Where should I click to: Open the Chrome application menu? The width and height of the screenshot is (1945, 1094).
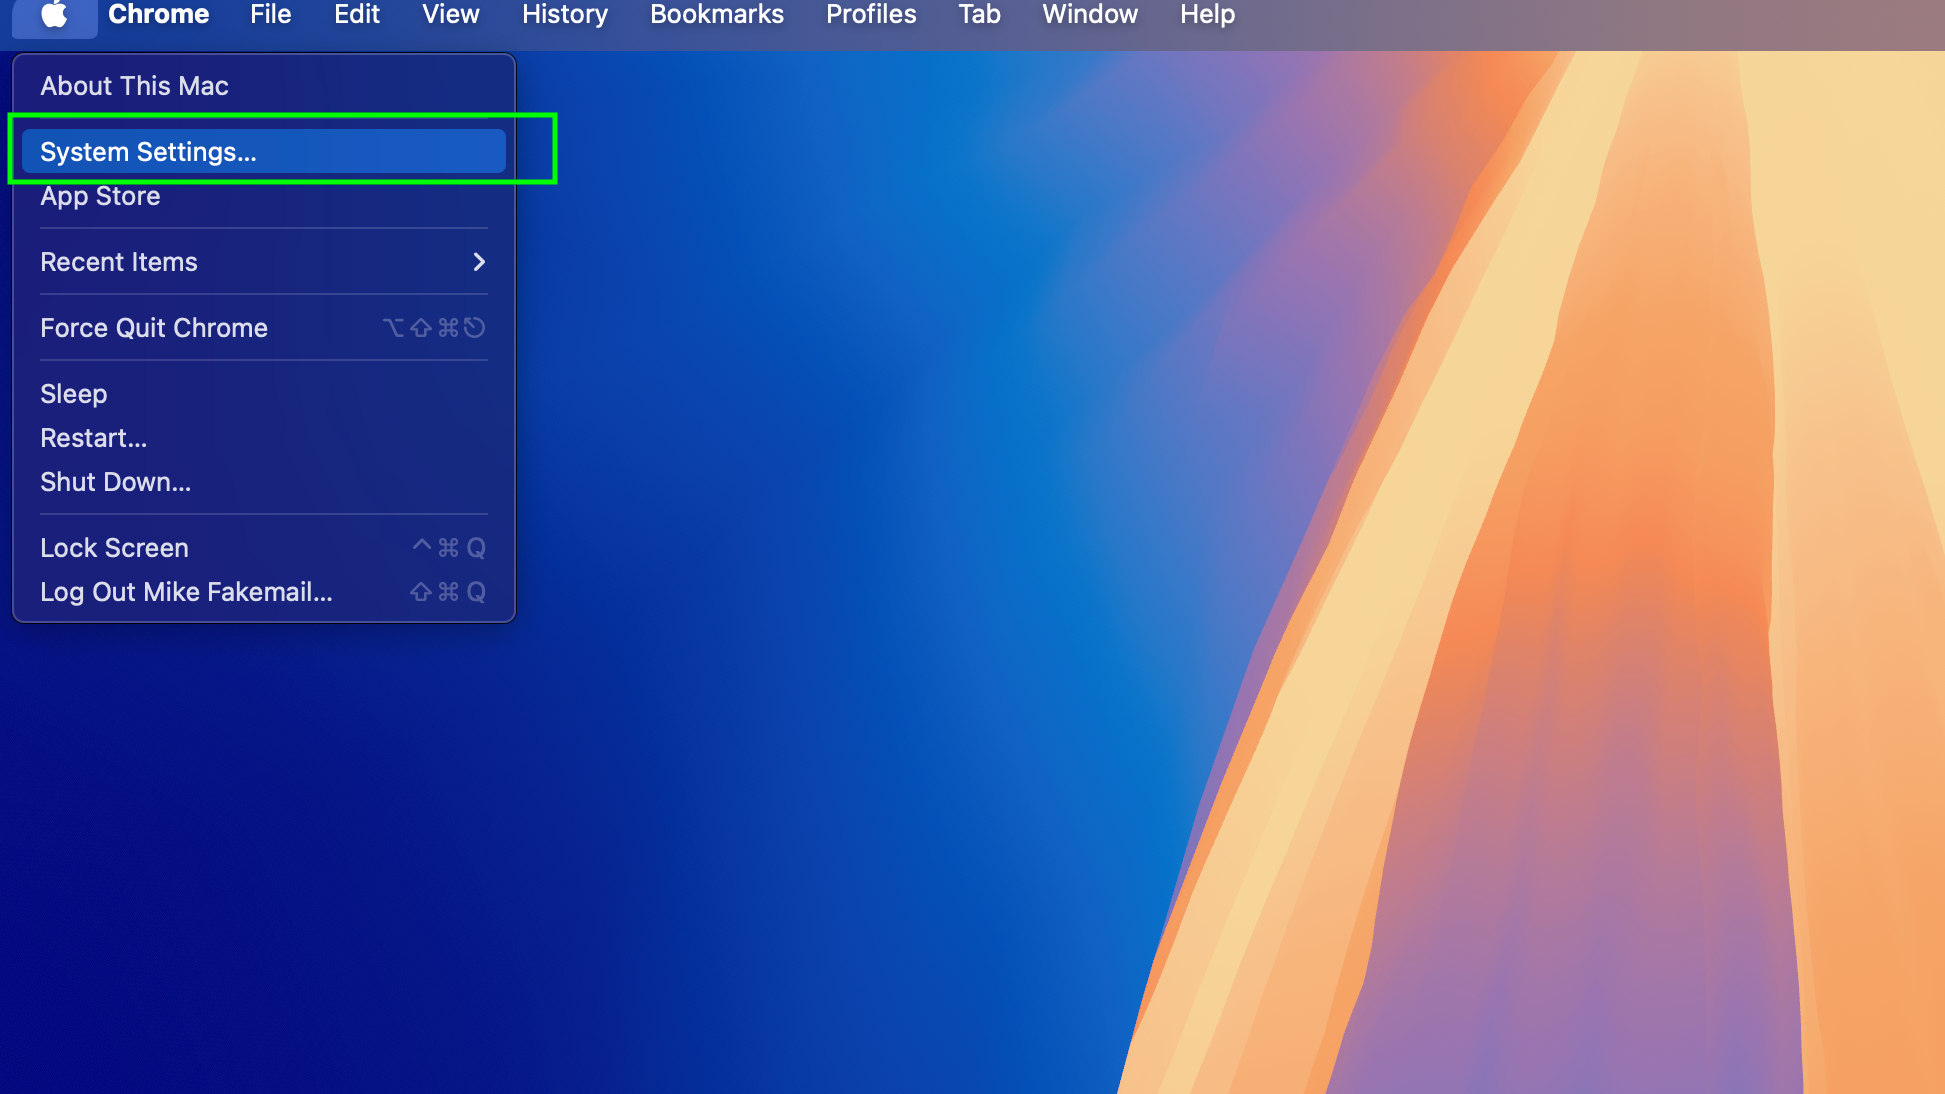tap(158, 15)
